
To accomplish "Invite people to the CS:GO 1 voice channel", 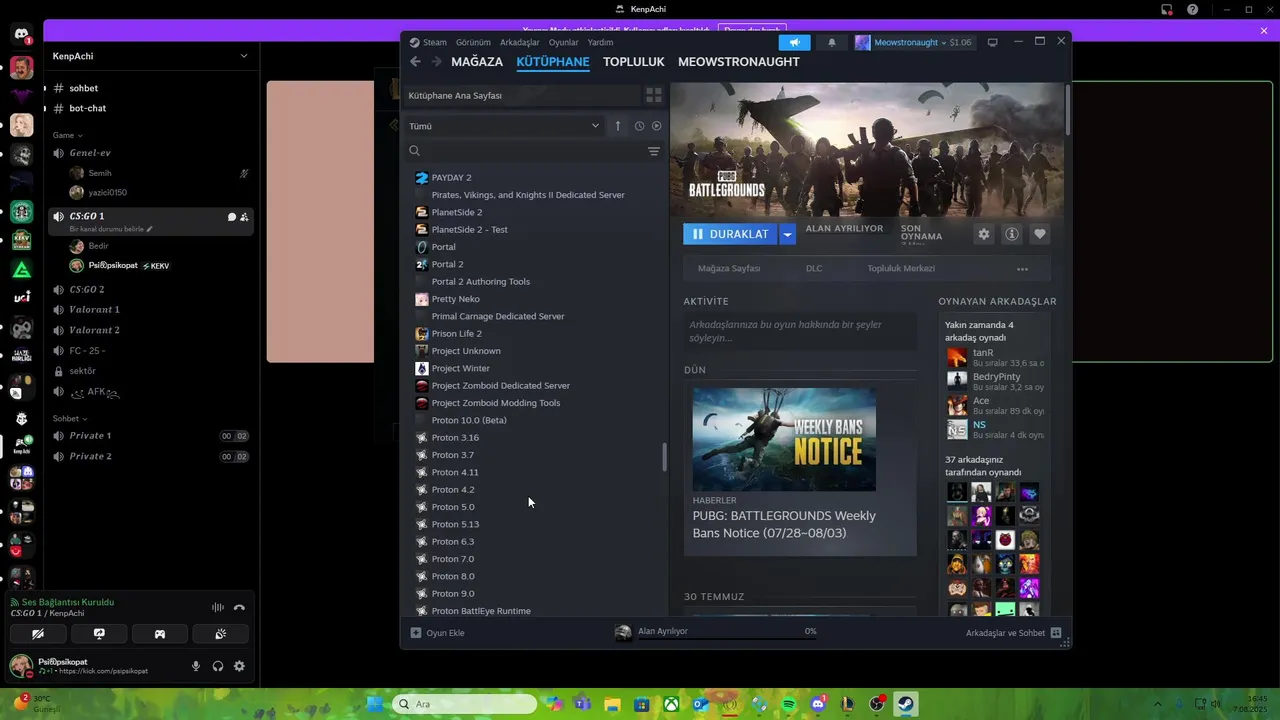I will point(245,217).
